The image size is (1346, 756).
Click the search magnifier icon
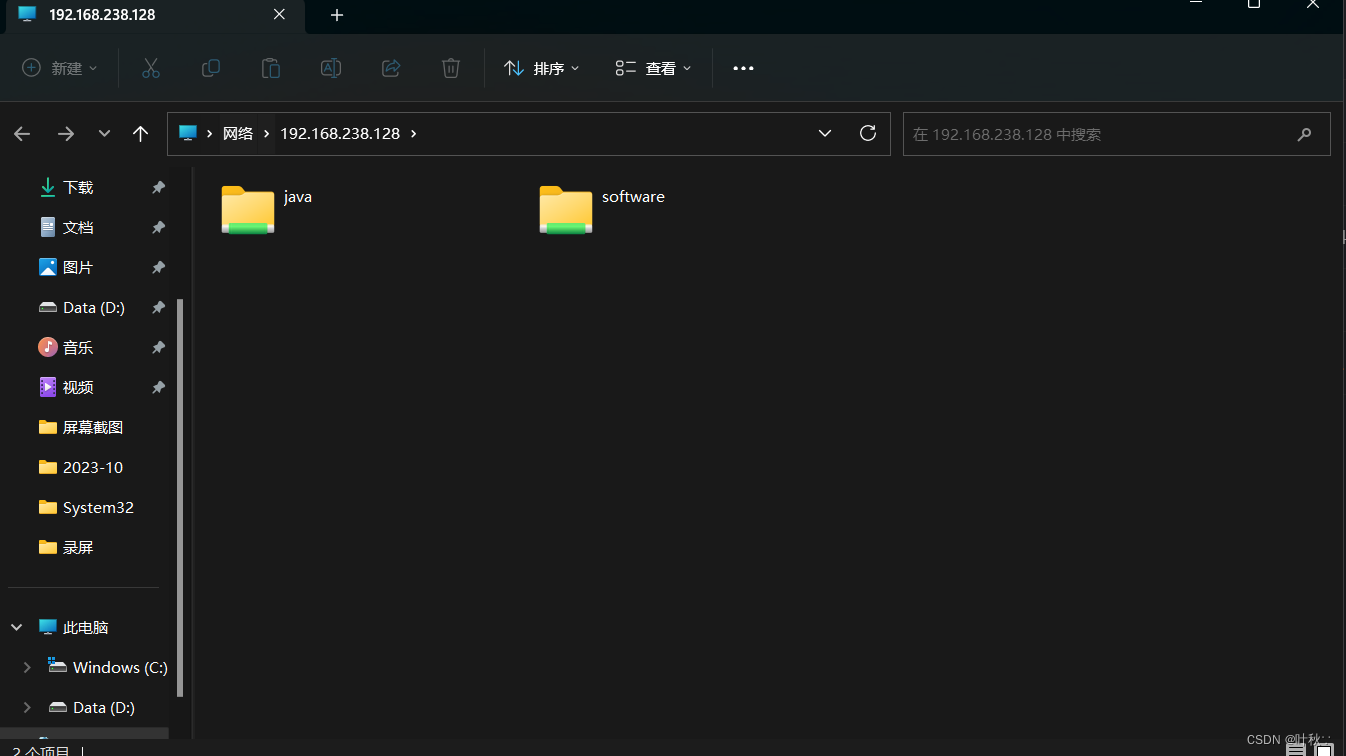pos(1304,134)
